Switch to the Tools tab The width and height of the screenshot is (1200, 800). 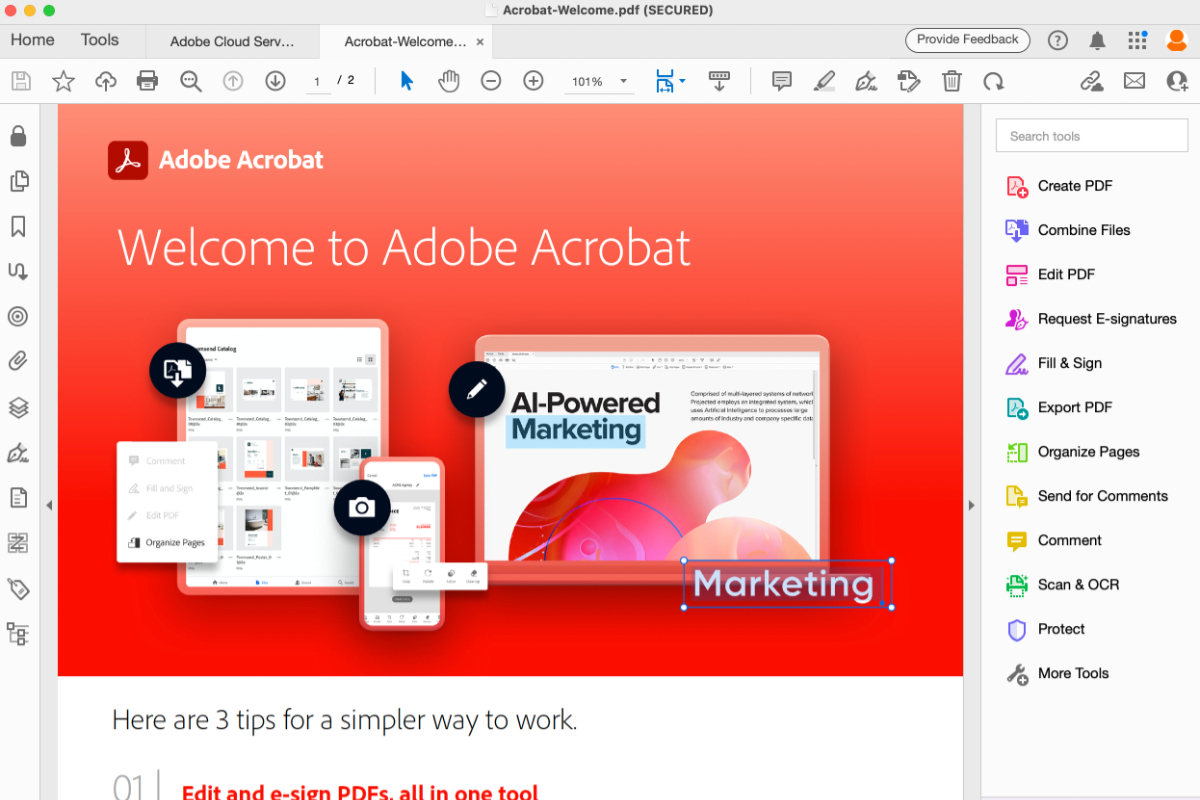[x=99, y=40]
